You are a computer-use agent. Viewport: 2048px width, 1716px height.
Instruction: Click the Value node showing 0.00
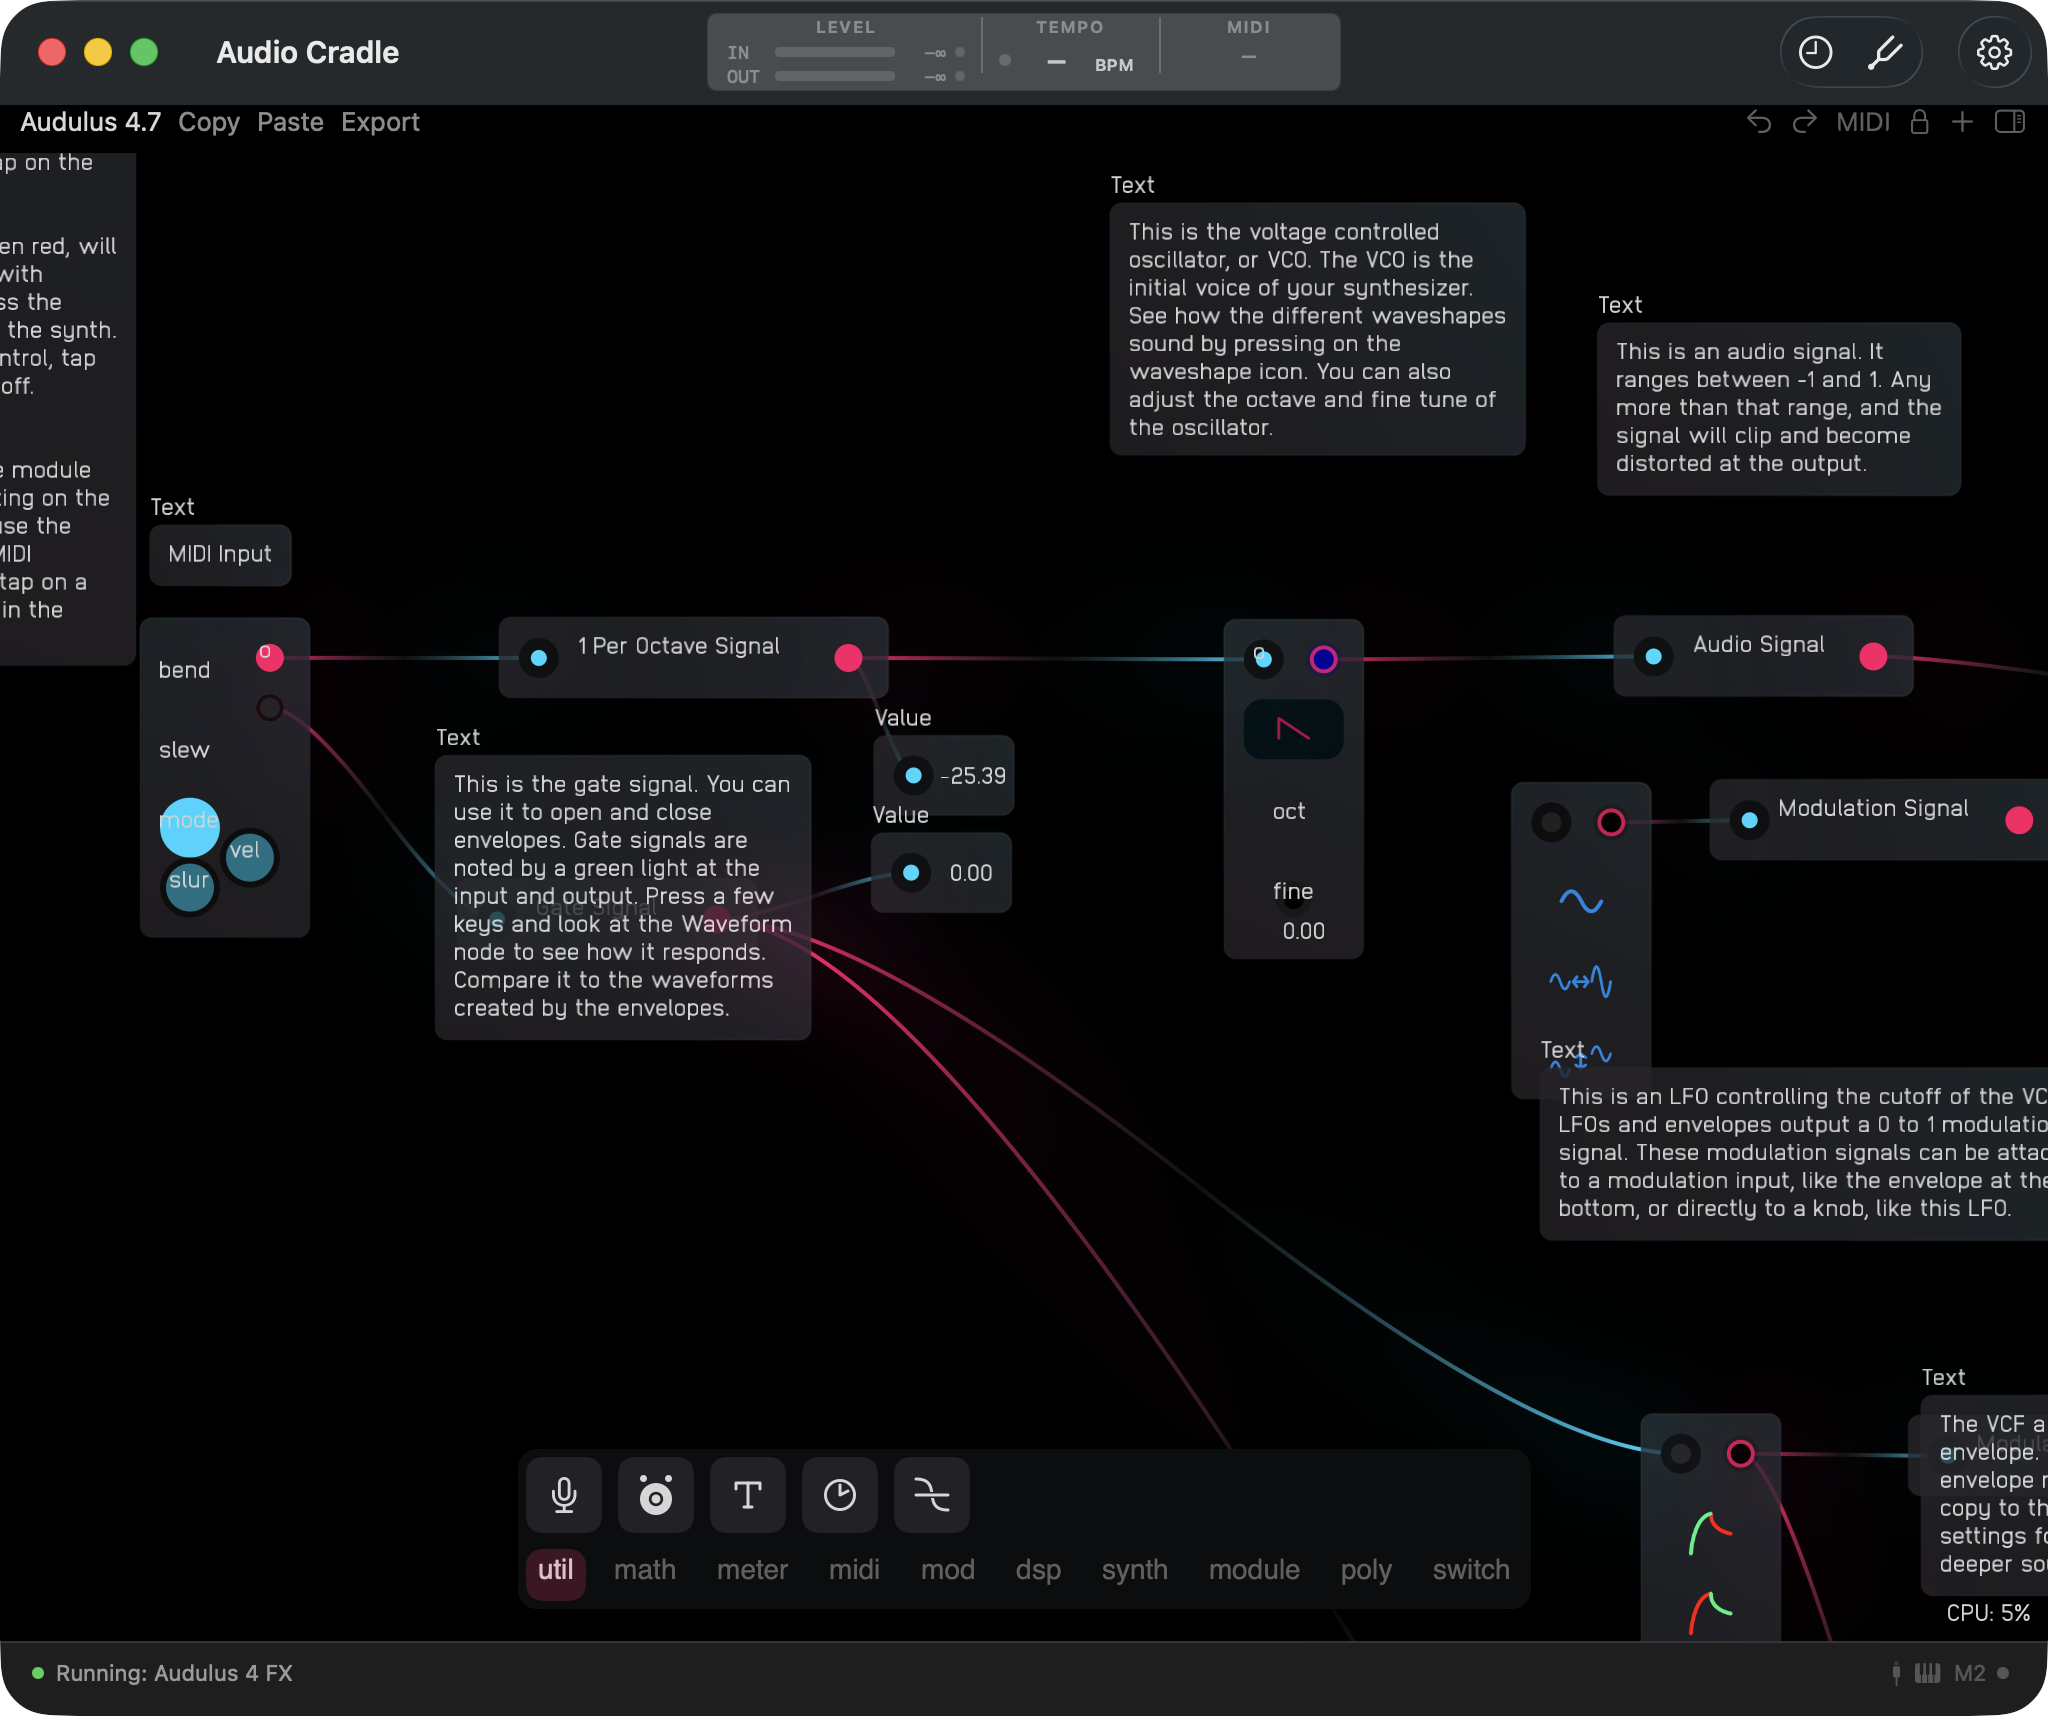(x=941, y=873)
